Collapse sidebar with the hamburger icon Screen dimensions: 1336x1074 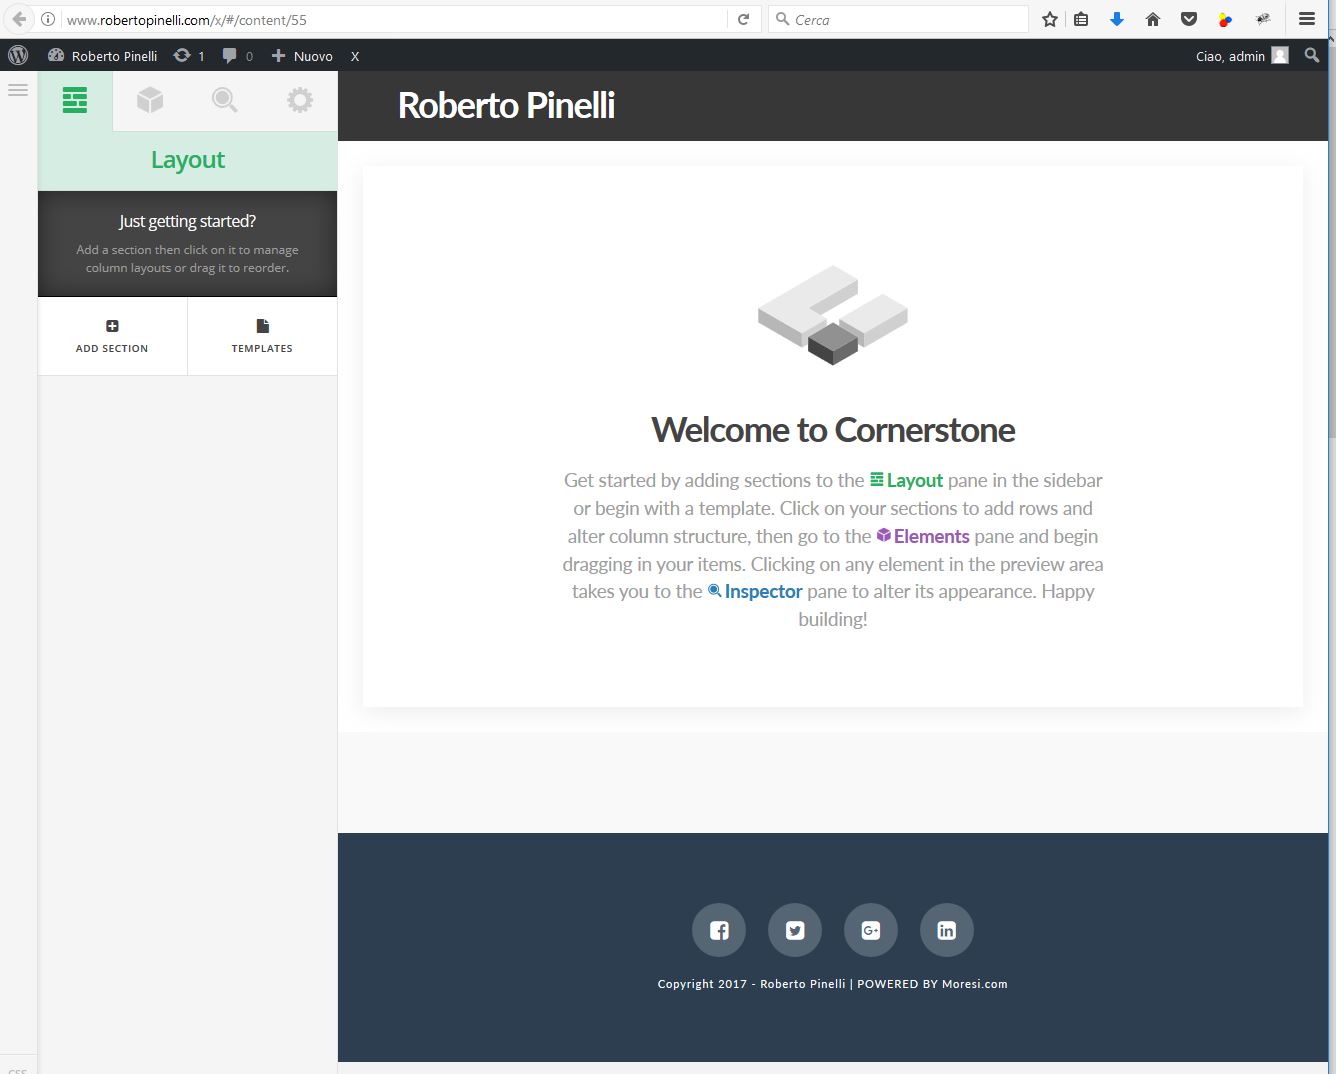[18, 91]
